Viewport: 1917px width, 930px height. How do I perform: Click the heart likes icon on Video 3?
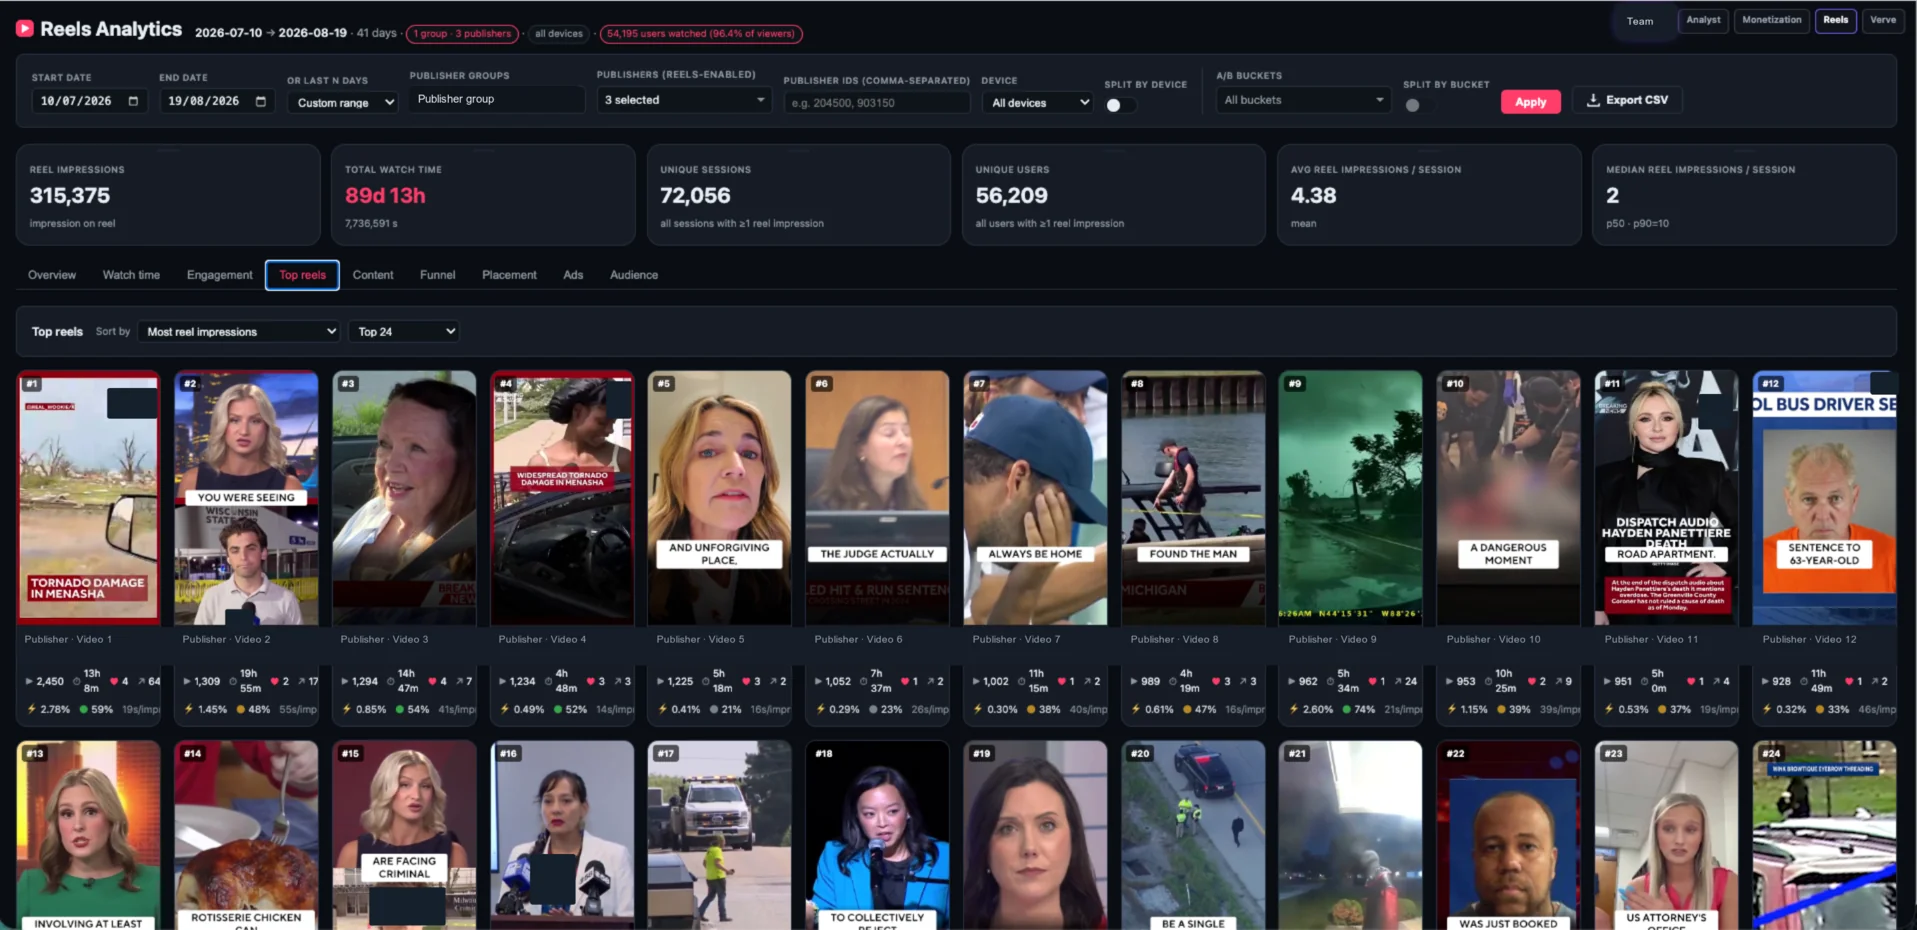coord(432,681)
